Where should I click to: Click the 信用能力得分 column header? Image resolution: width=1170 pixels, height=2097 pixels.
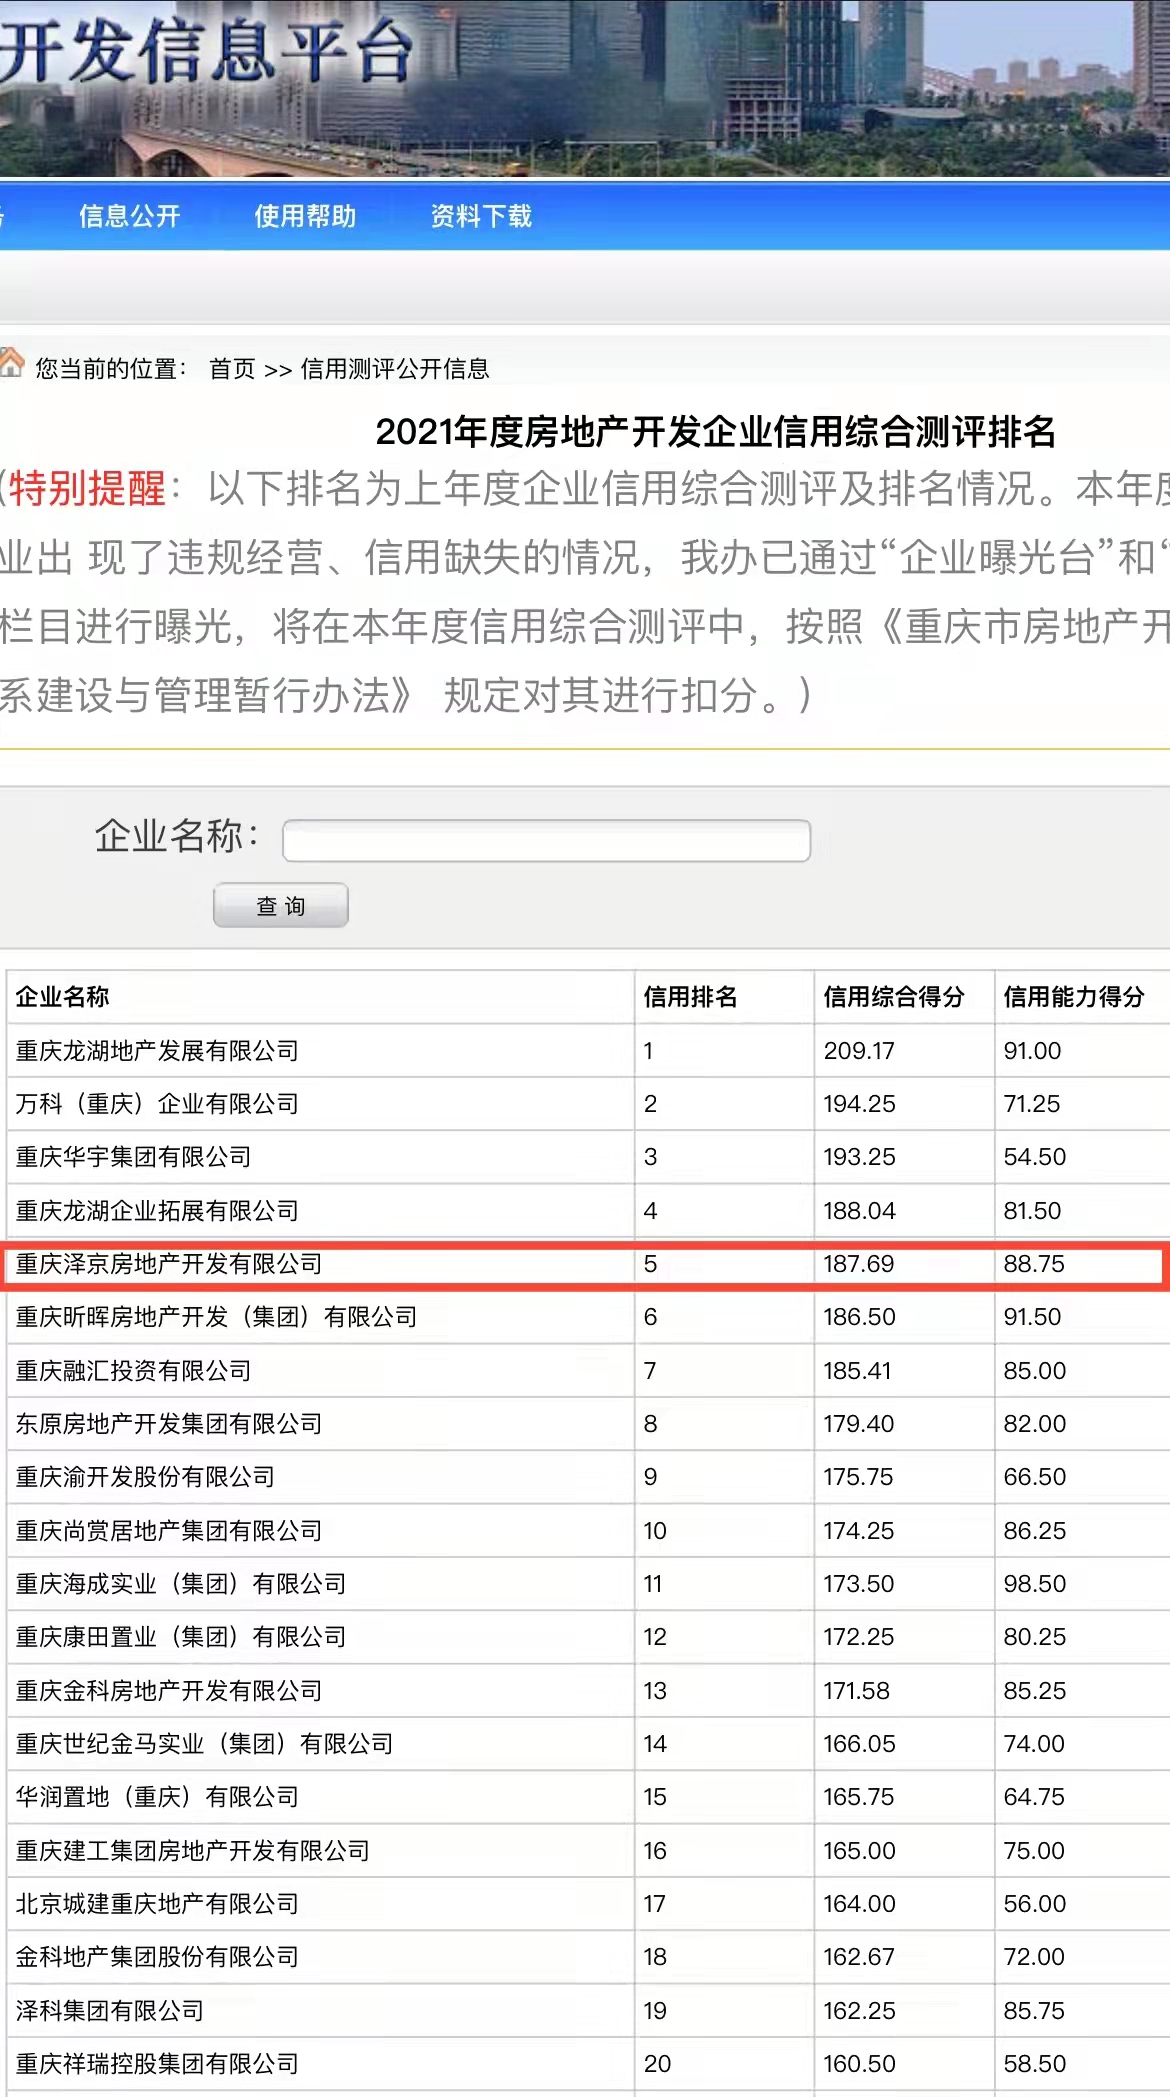pos(1074,997)
